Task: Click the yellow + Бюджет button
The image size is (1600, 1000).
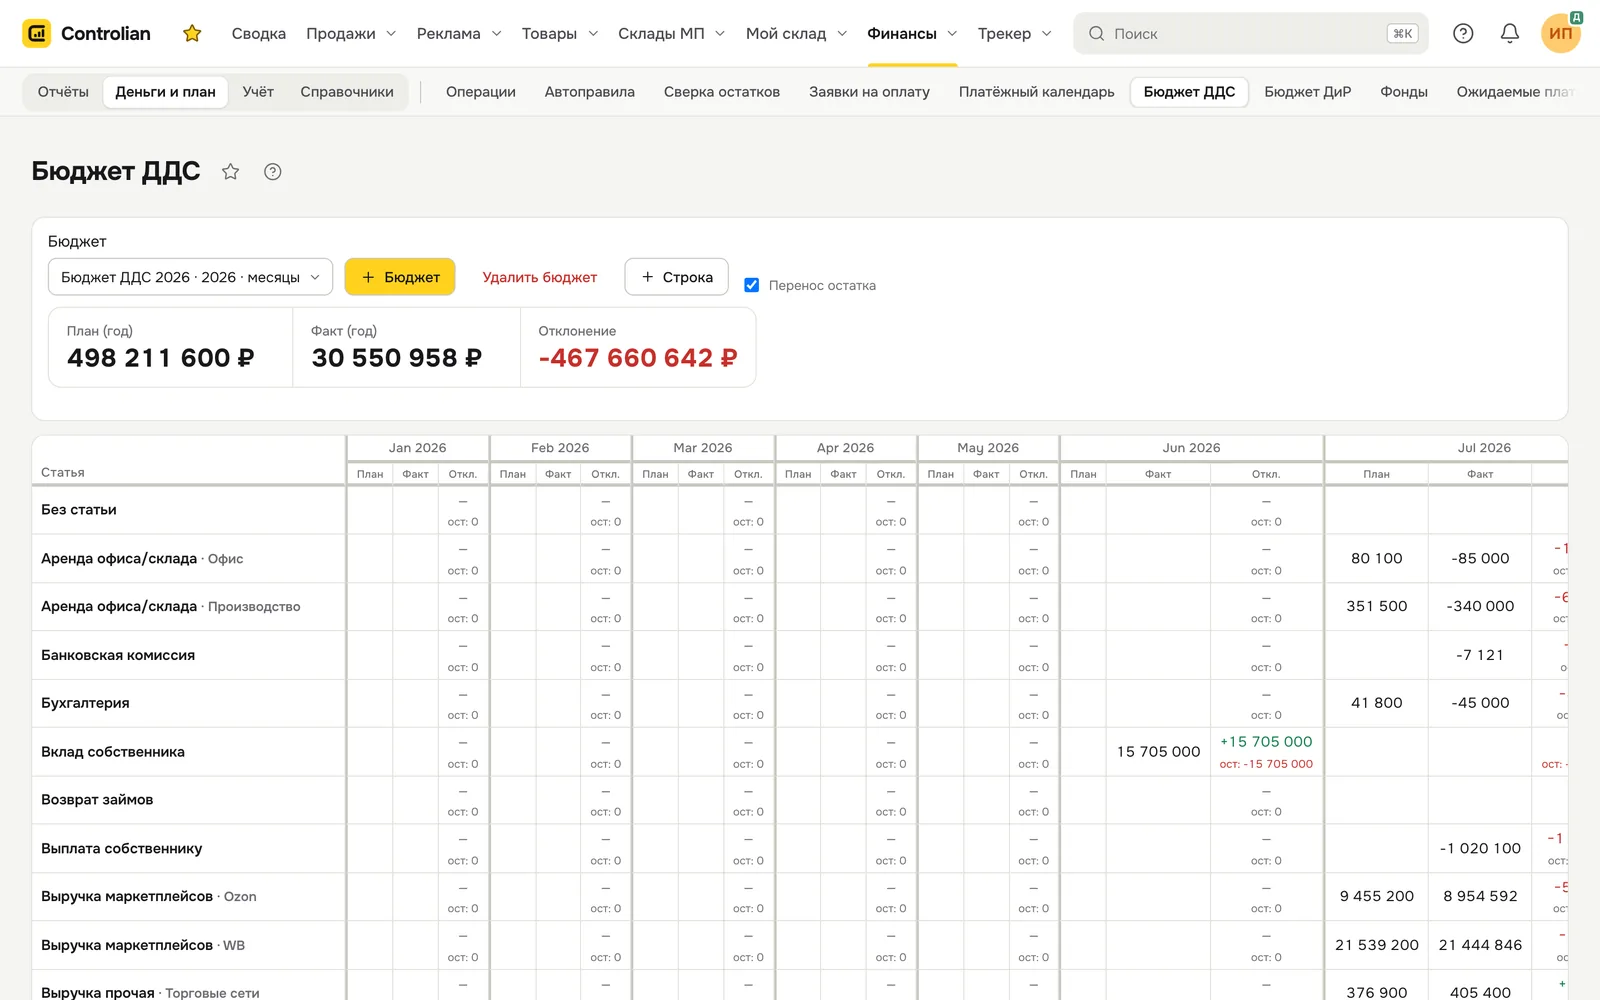Action: pyautogui.click(x=400, y=277)
